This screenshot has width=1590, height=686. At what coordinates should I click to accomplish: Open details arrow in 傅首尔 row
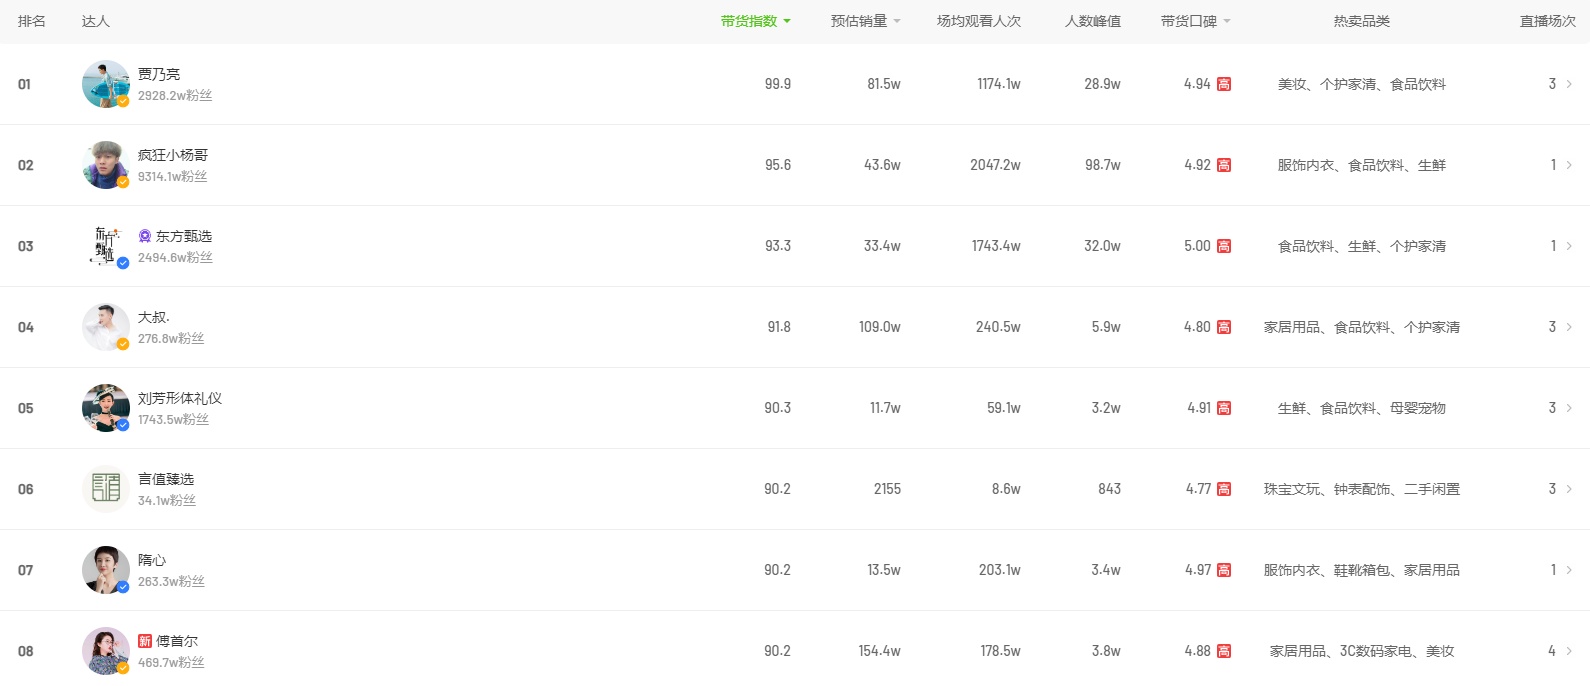click(x=1569, y=651)
